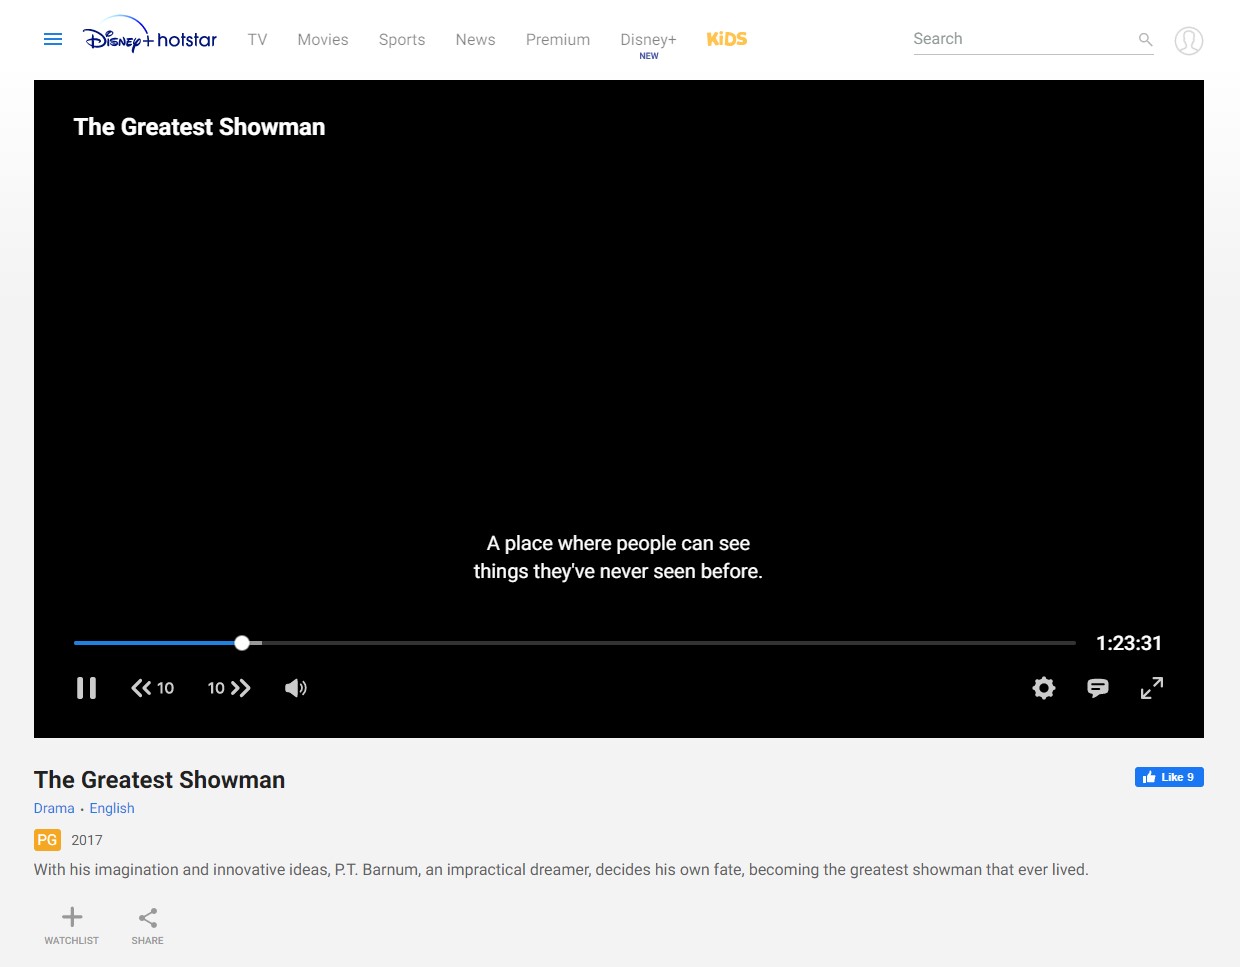Go to Disney+ Hotstar home logo
This screenshot has width=1240, height=967.
pyautogui.click(x=150, y=35)
